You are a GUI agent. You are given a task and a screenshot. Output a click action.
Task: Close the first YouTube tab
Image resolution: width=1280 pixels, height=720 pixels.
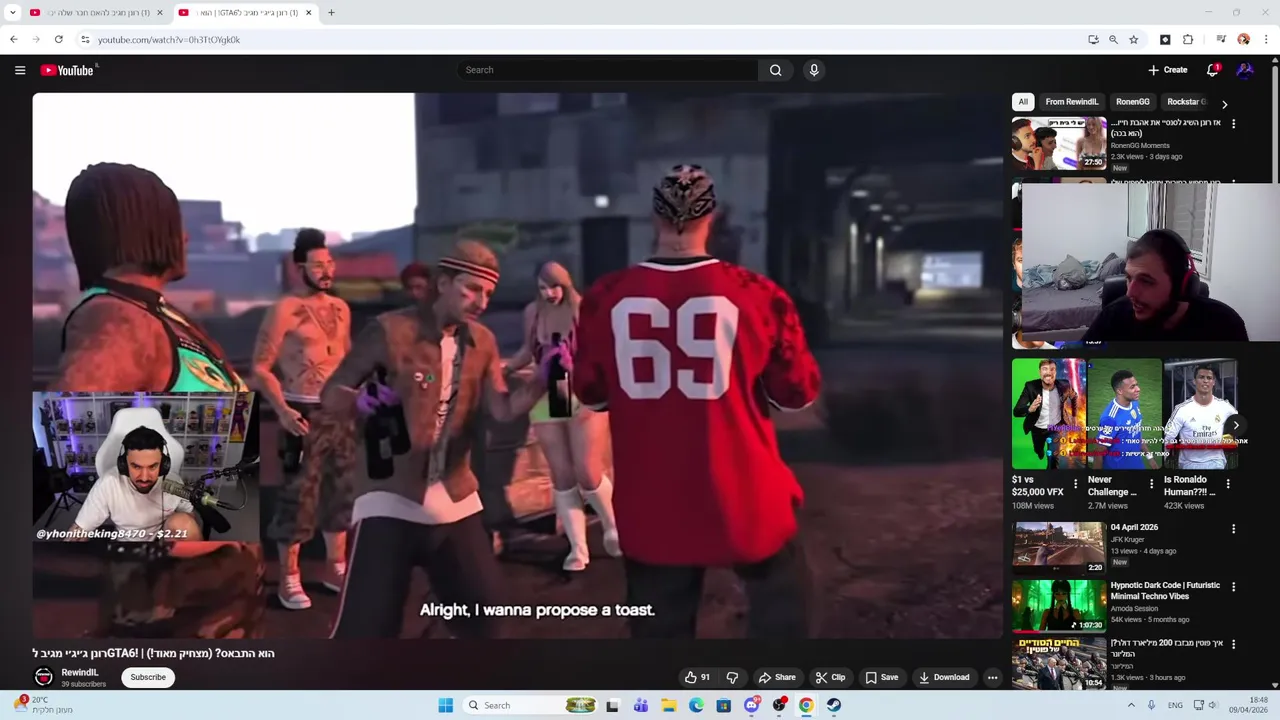[x=160, y=13]
